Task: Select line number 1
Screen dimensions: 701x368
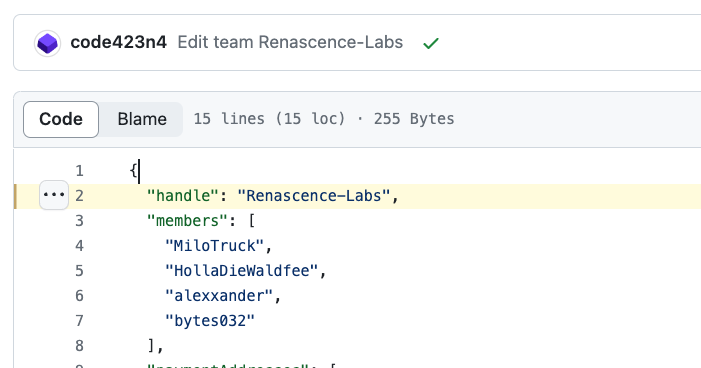Action: point(79,171)
